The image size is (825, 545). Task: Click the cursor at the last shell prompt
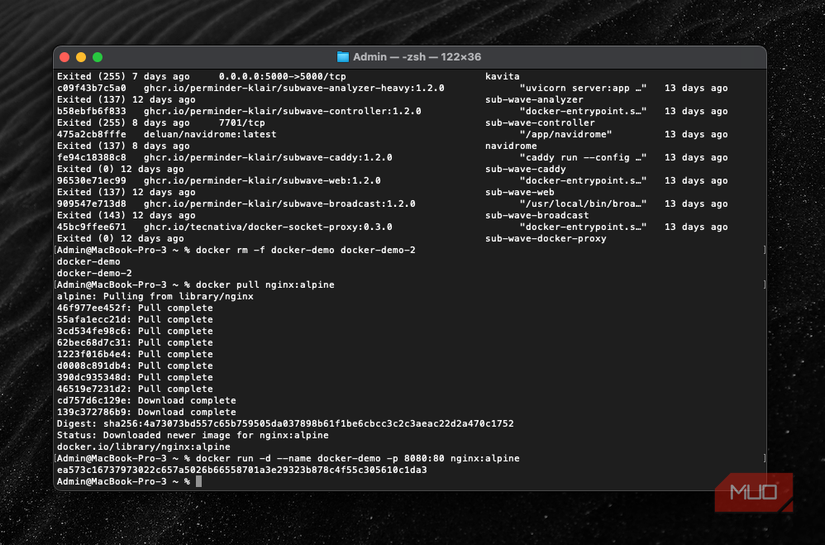pyautogui.click(x=199, y=481)
